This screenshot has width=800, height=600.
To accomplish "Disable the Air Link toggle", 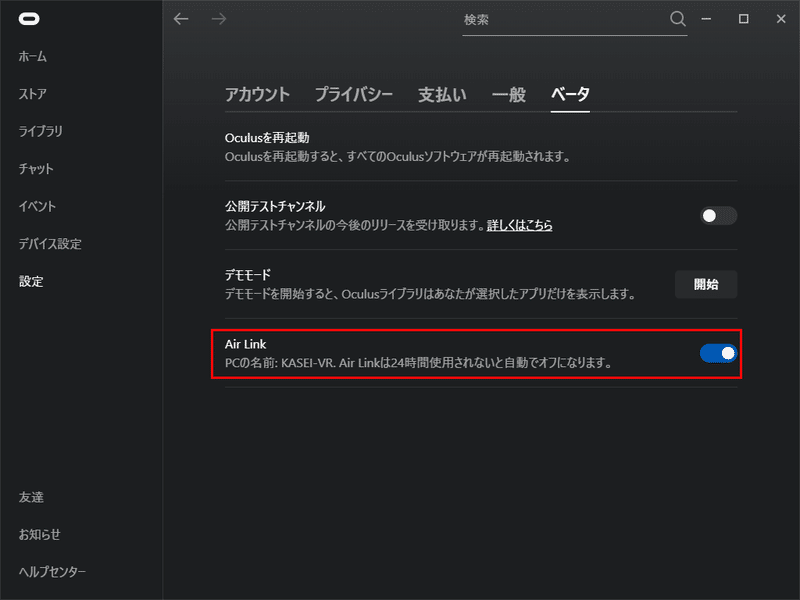I will tap(717, 352).
